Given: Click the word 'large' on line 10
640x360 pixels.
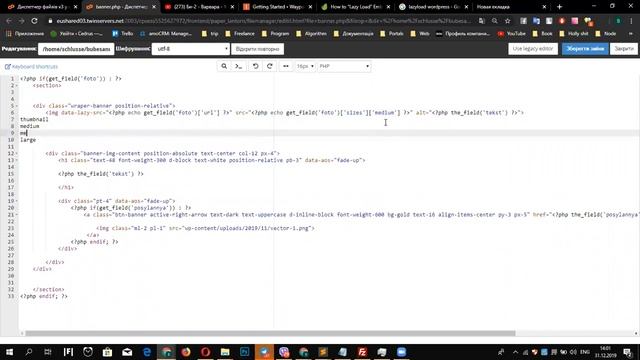Looking at the screenshot, I should [28, 140].
